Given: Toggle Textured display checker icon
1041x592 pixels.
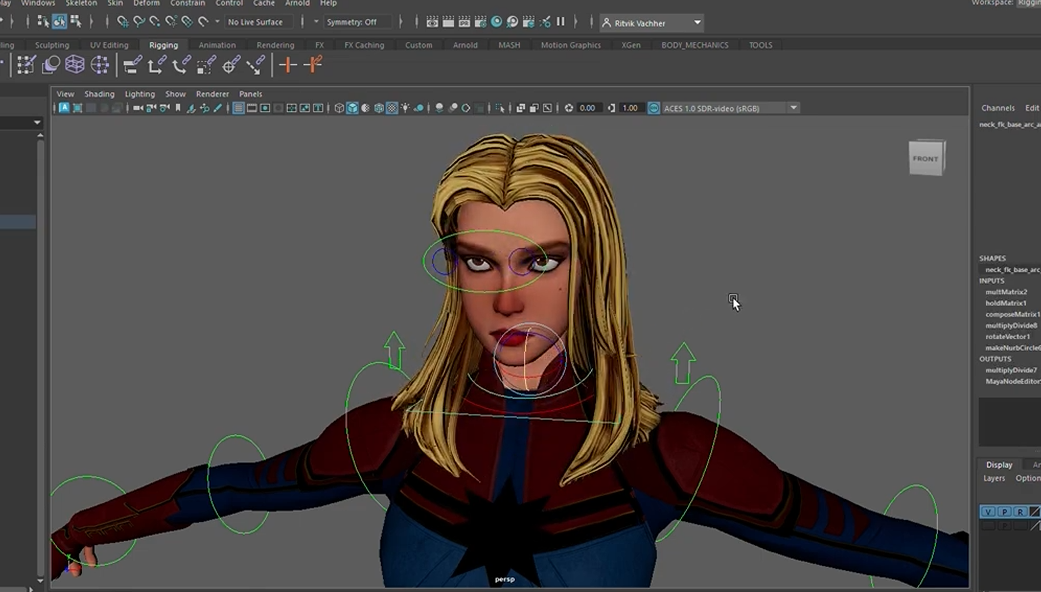Looking at the screenshot, I should (x=392, y=108).
